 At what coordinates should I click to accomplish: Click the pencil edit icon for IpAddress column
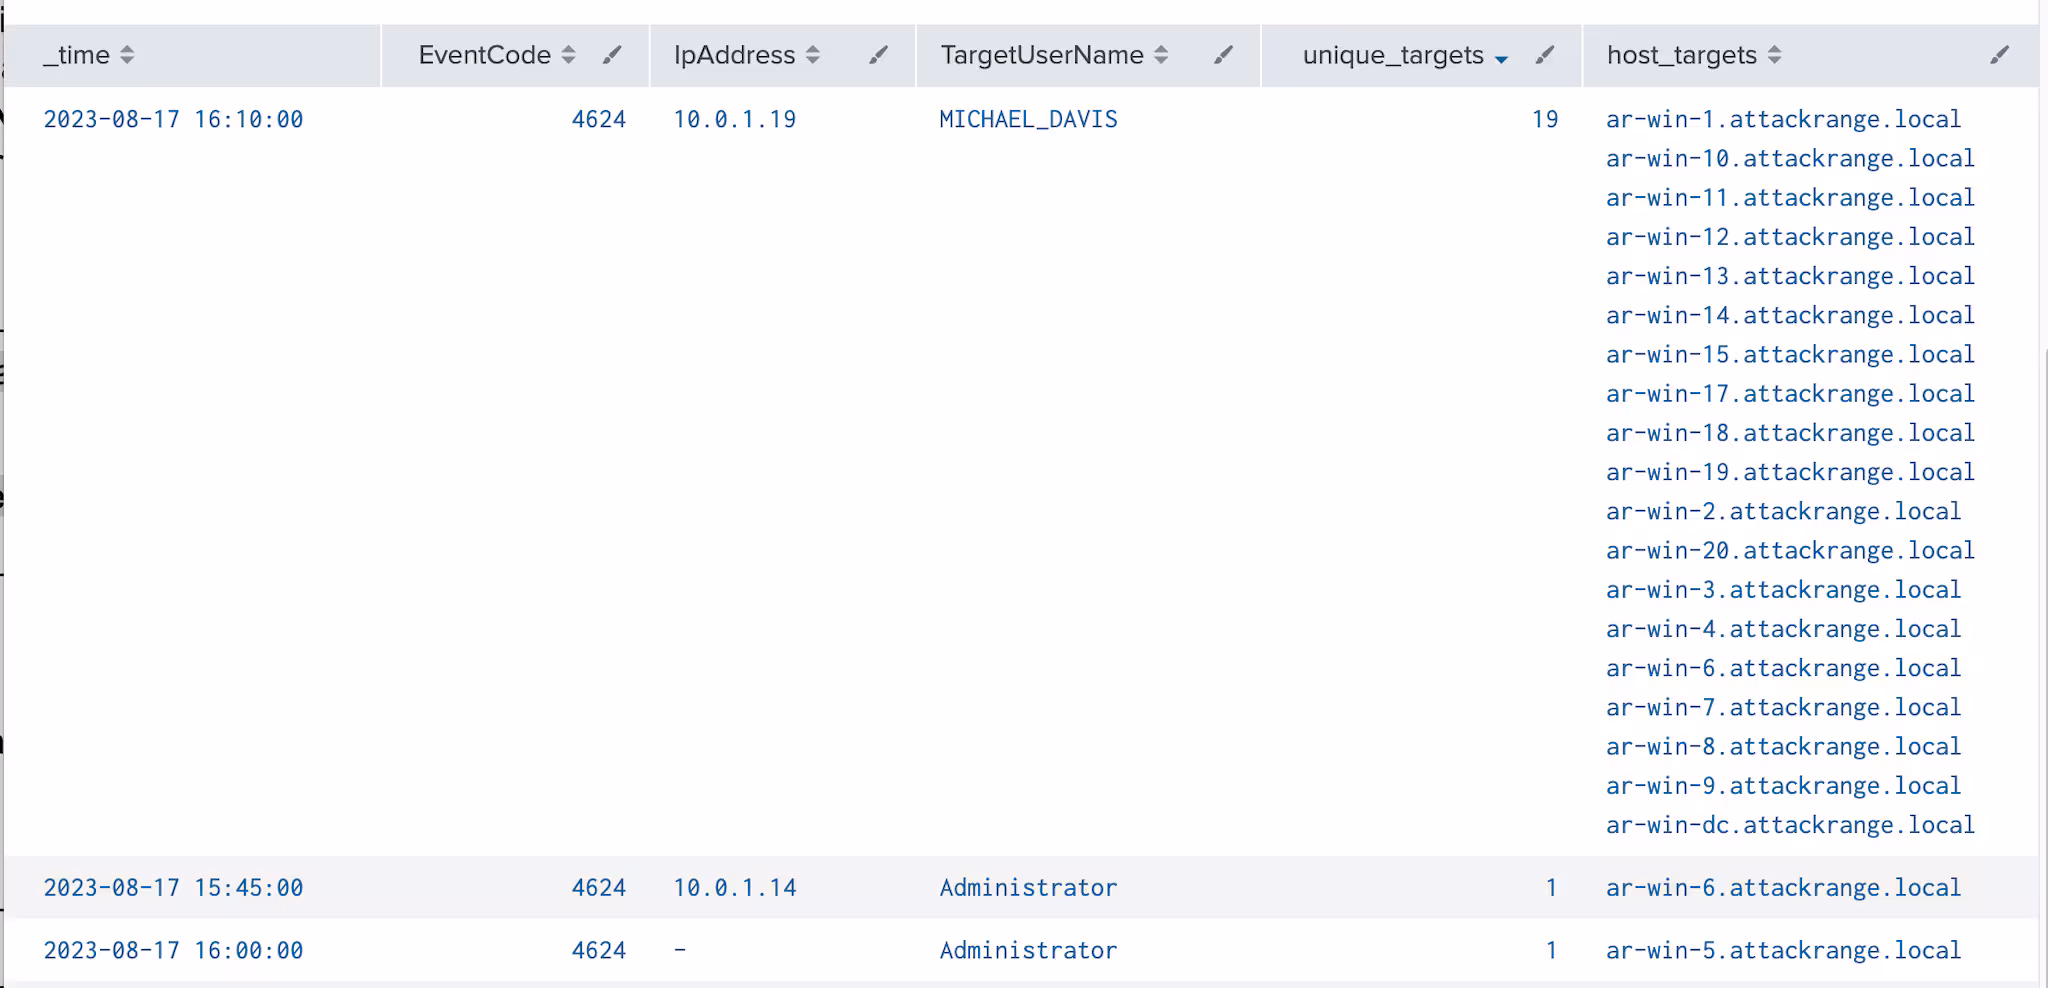878,55
